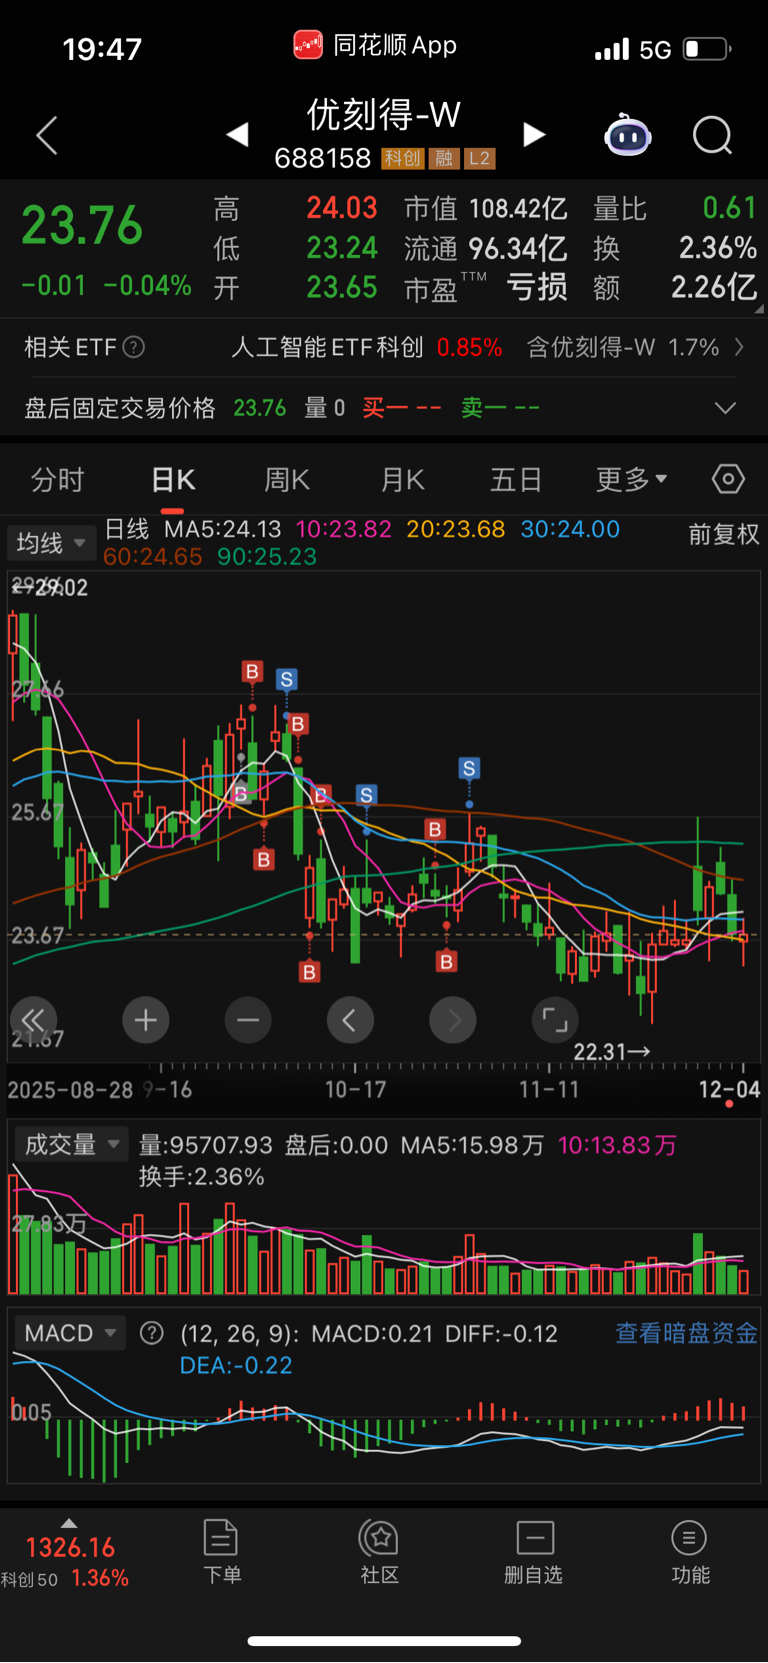768x1663 pixels.
Task: Open the 功能 functions menu
Action: 690,1552
